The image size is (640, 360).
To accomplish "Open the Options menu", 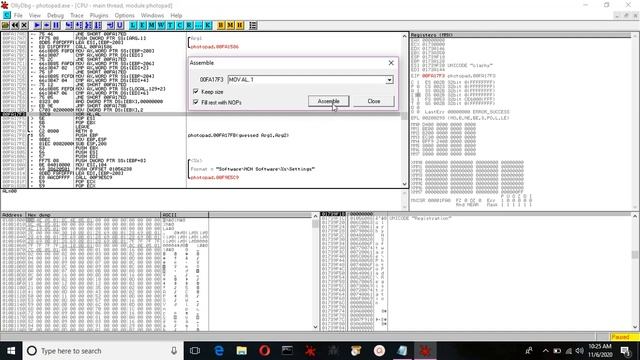I will [124, 15].
